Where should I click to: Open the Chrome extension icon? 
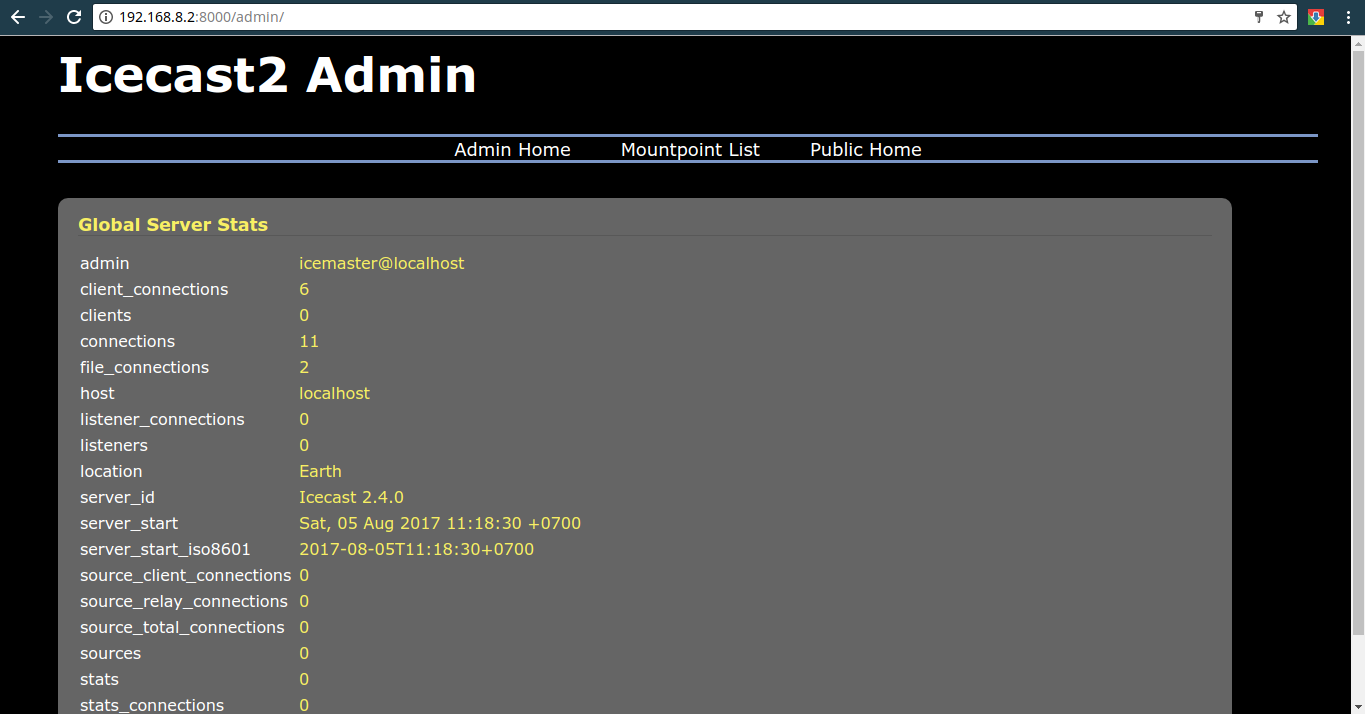pyautogui.click(x=1316, y=17)
